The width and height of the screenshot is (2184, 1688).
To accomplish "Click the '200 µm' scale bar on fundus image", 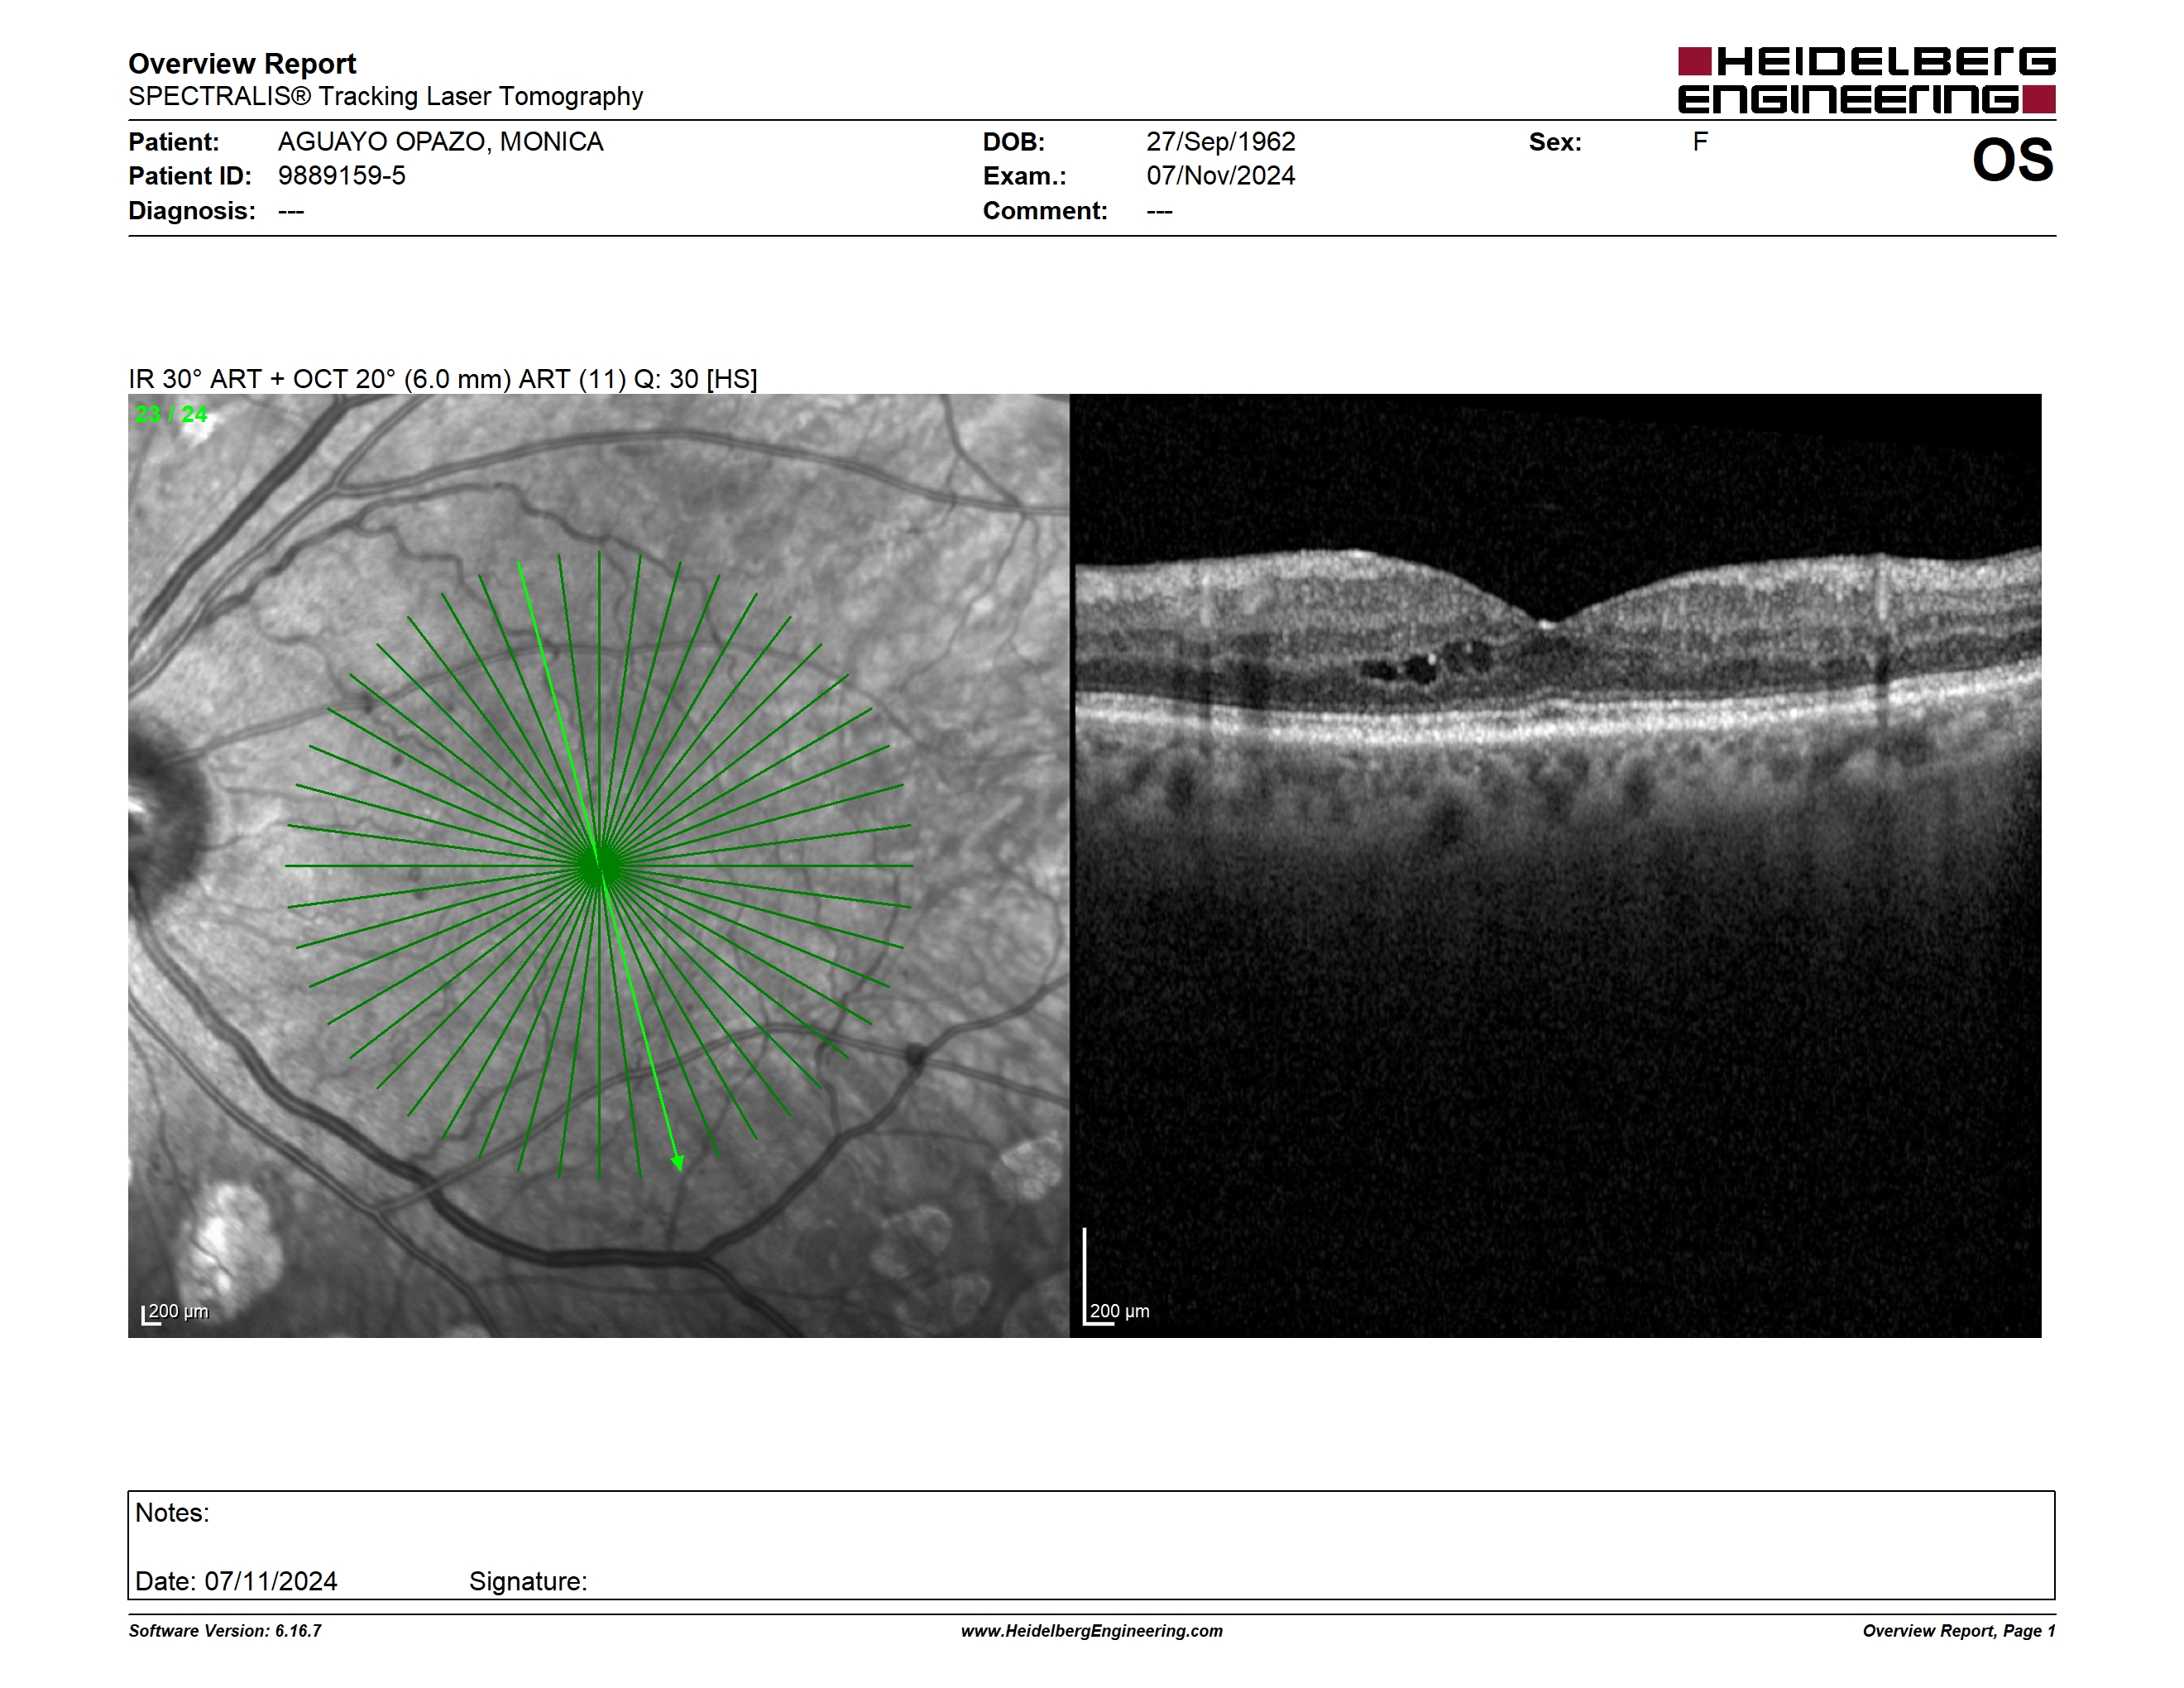I will click(x=175, y=1313).
